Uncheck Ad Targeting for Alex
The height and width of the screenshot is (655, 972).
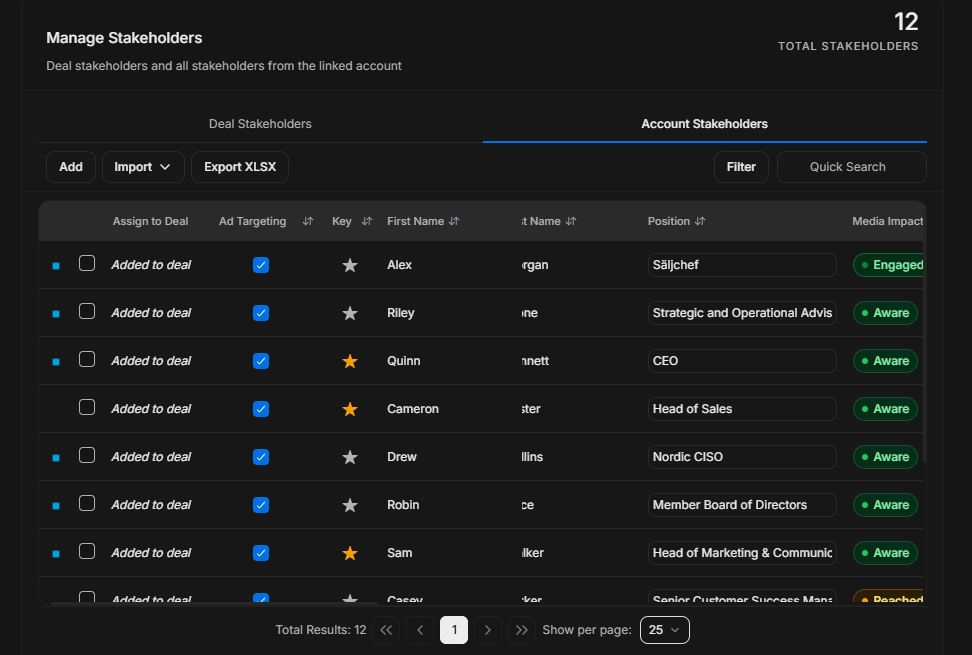click(x=261, y=265)
